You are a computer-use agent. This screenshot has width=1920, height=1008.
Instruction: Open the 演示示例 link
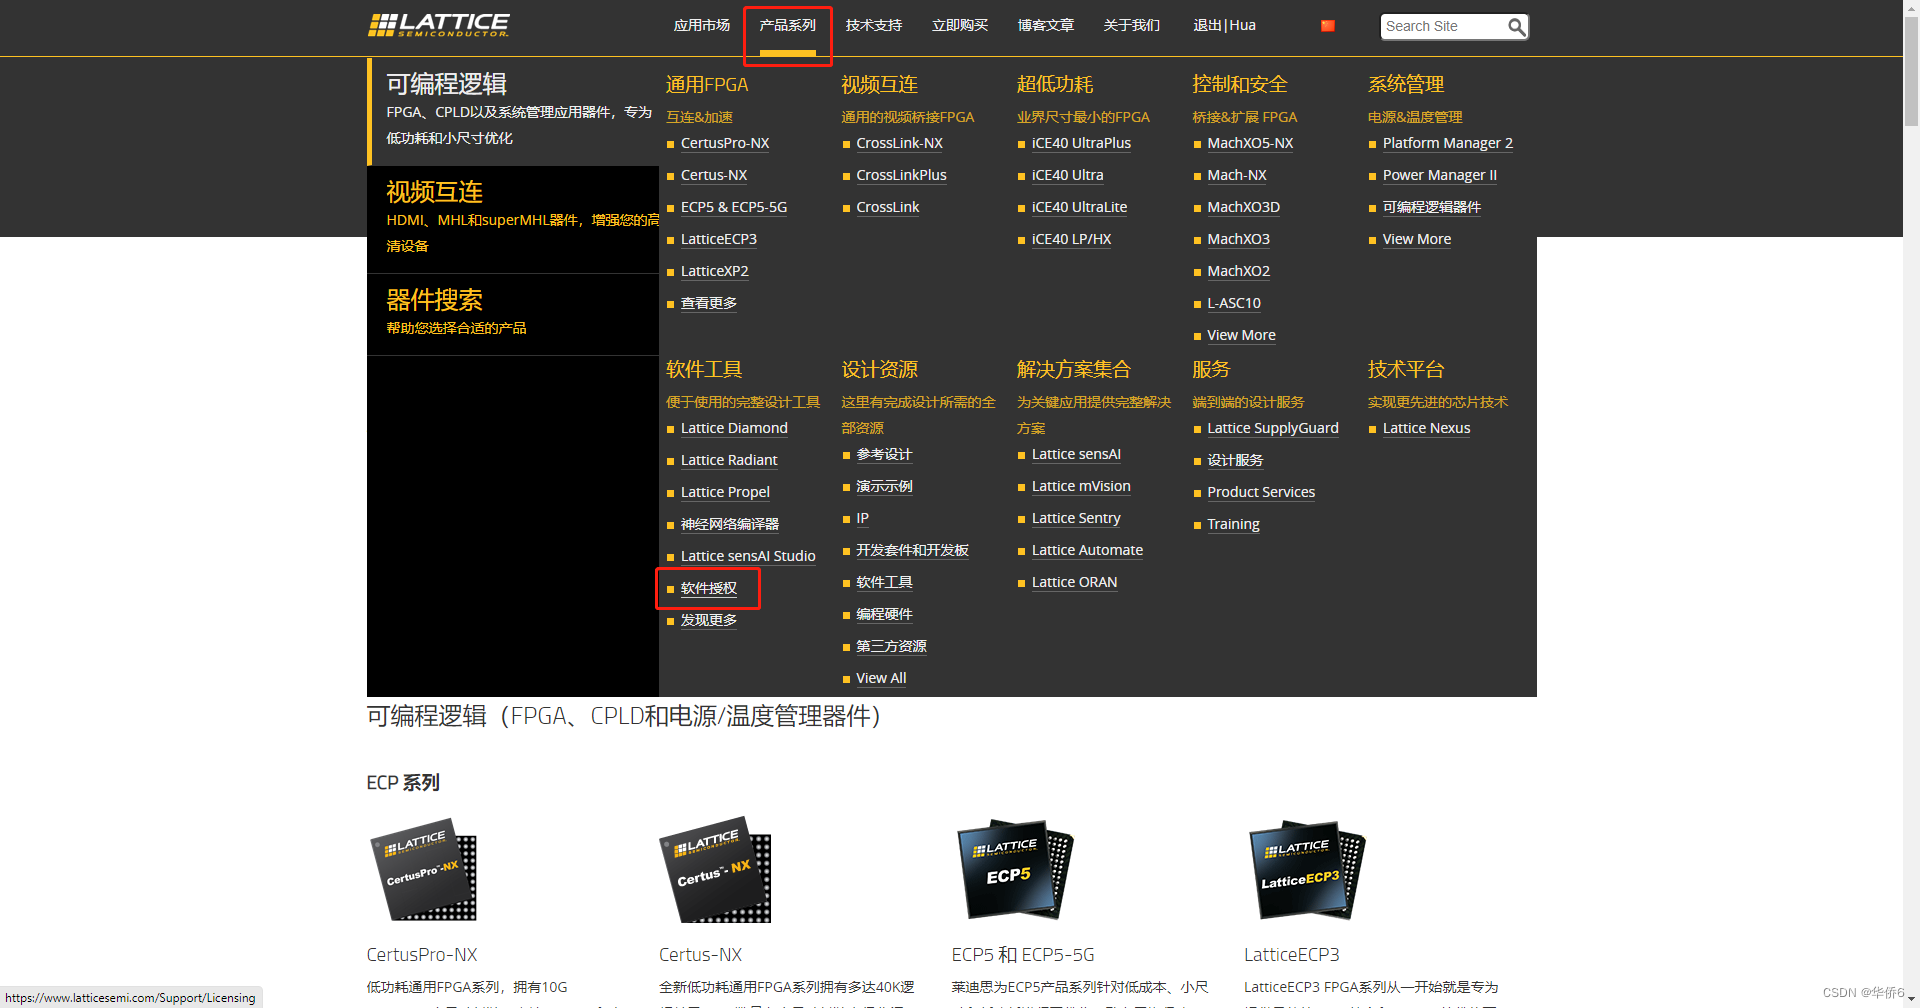pos(884,487)
